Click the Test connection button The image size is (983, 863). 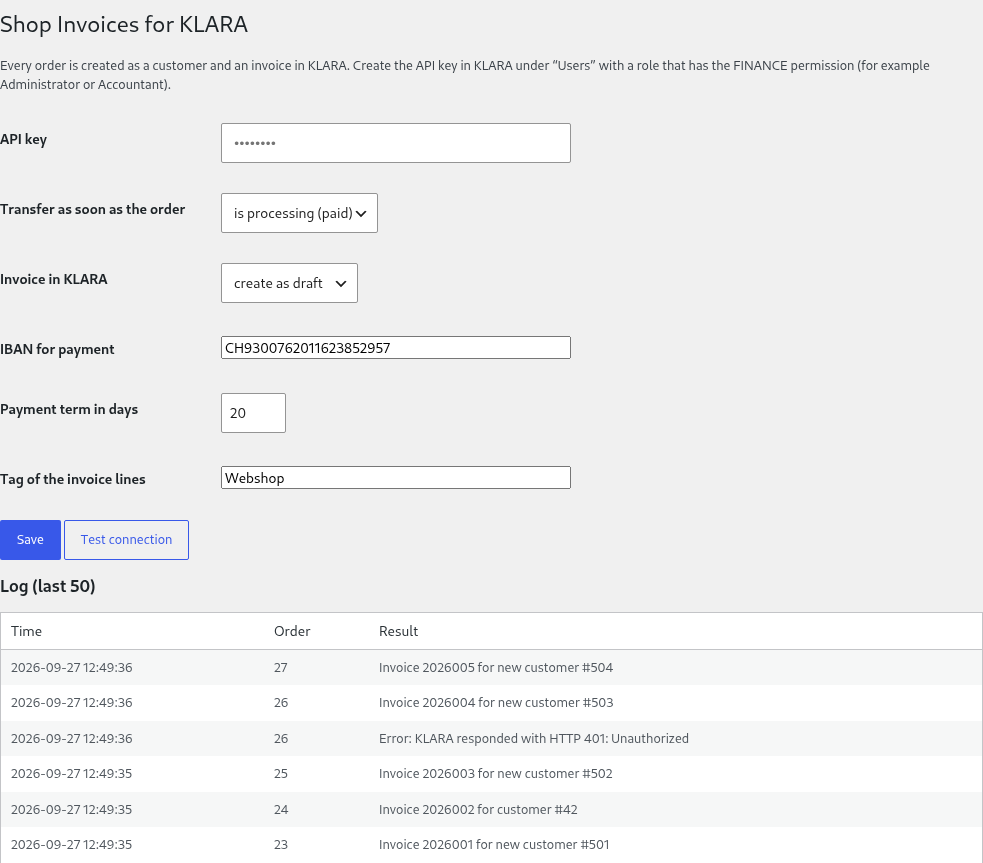pos(126,540)
